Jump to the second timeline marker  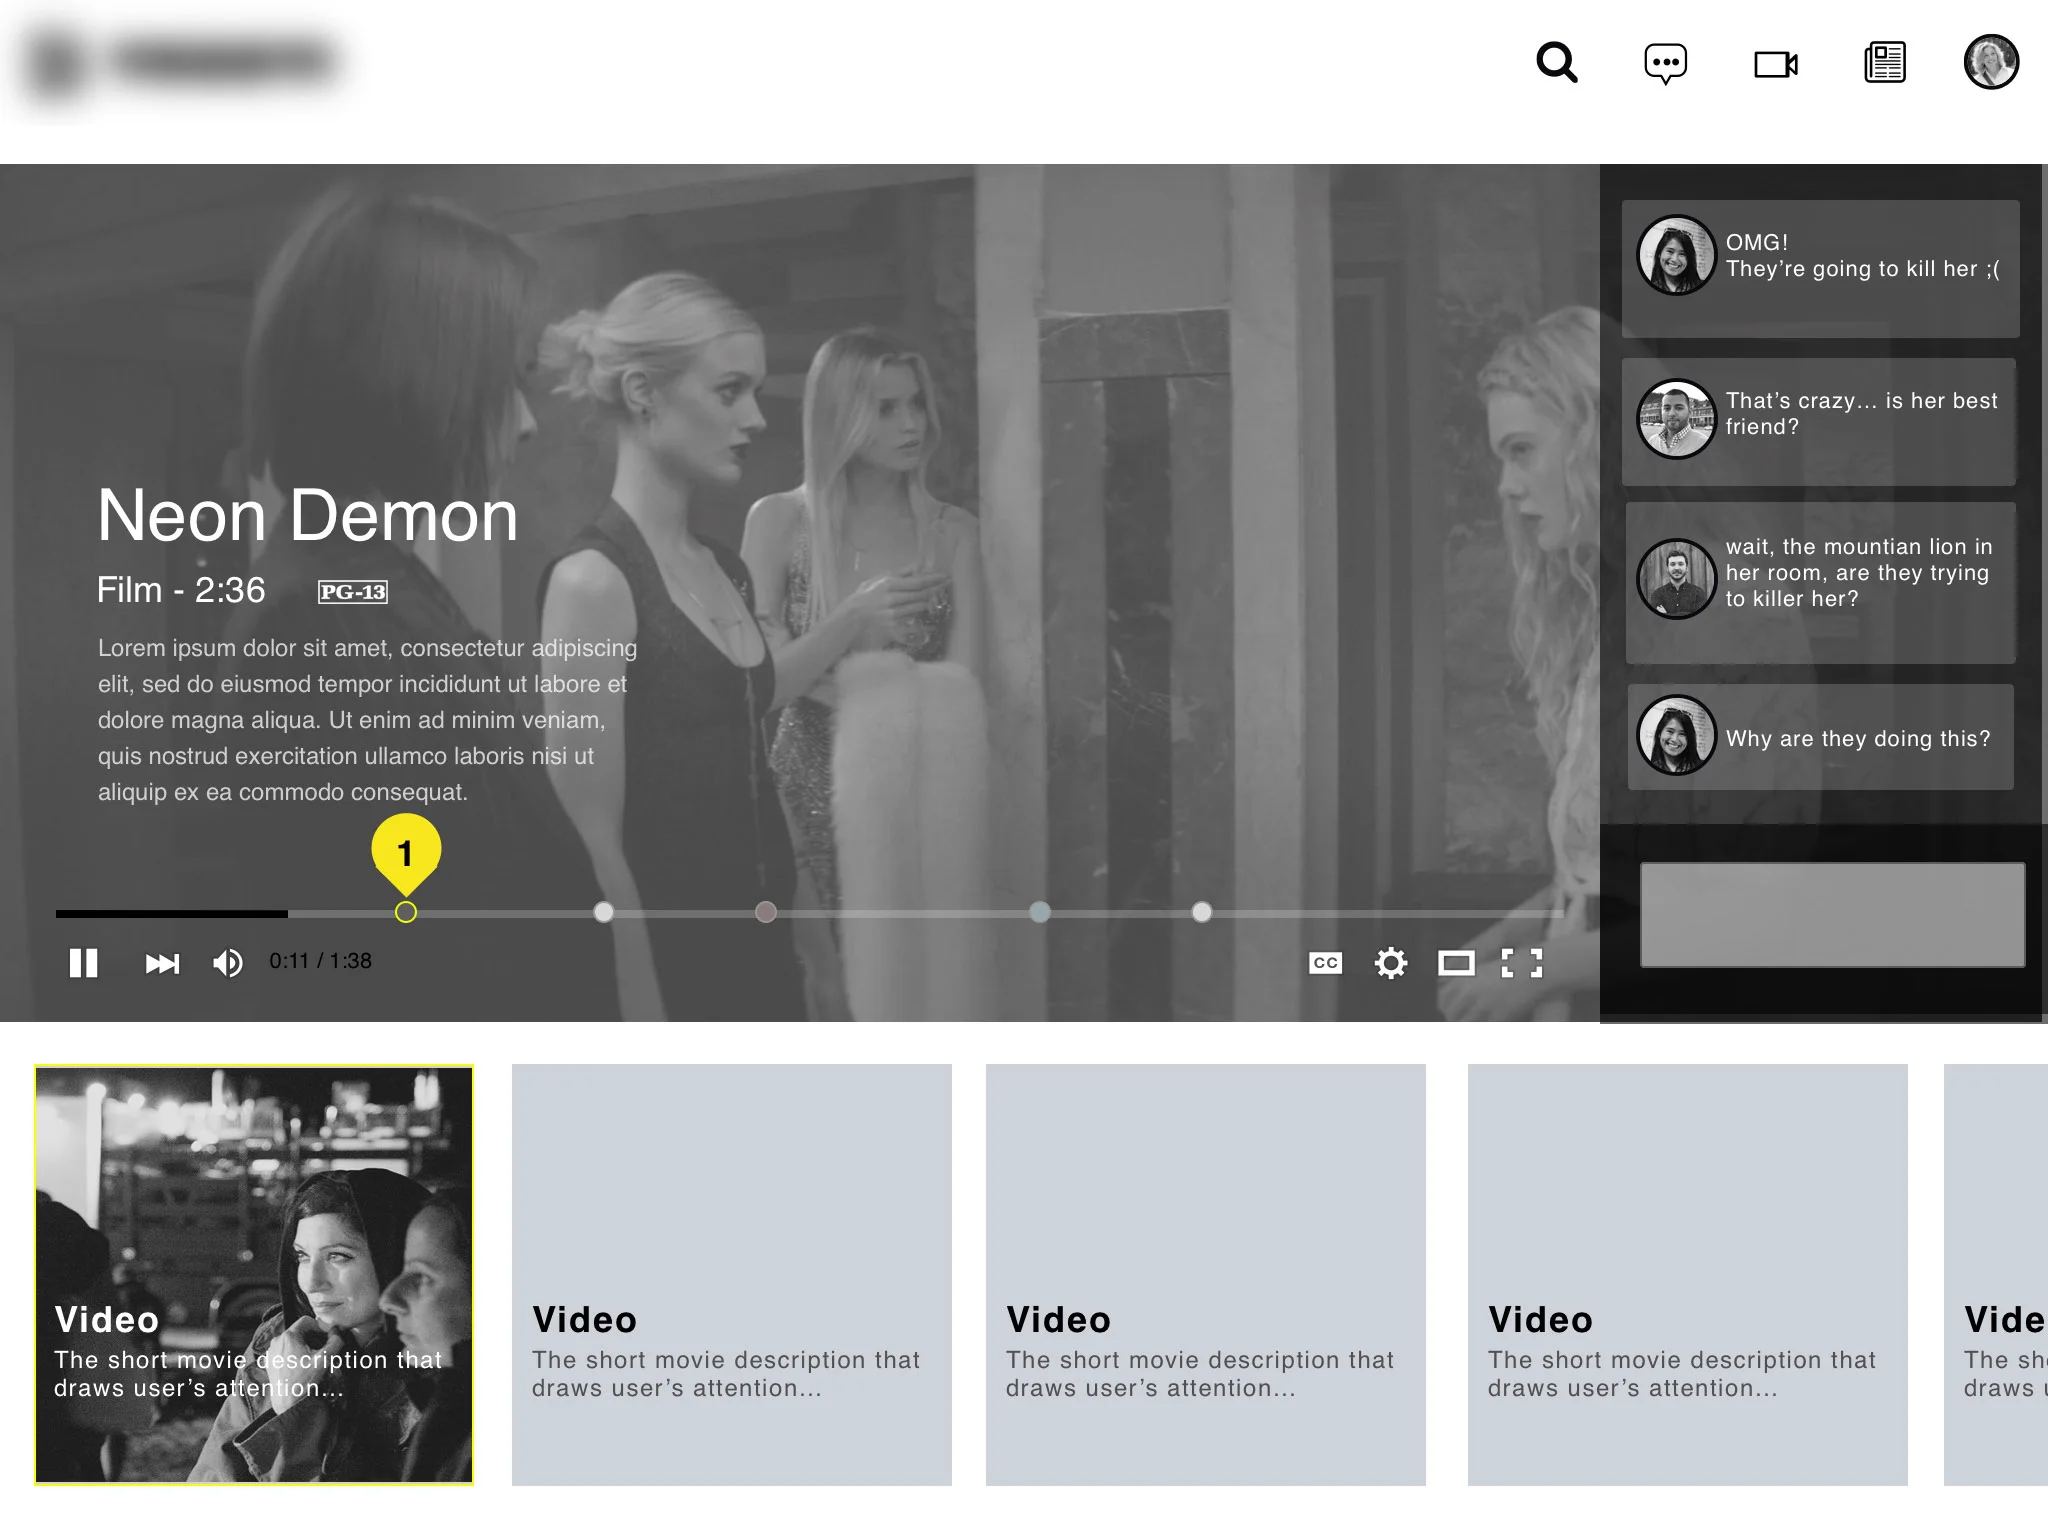[604, 912]
